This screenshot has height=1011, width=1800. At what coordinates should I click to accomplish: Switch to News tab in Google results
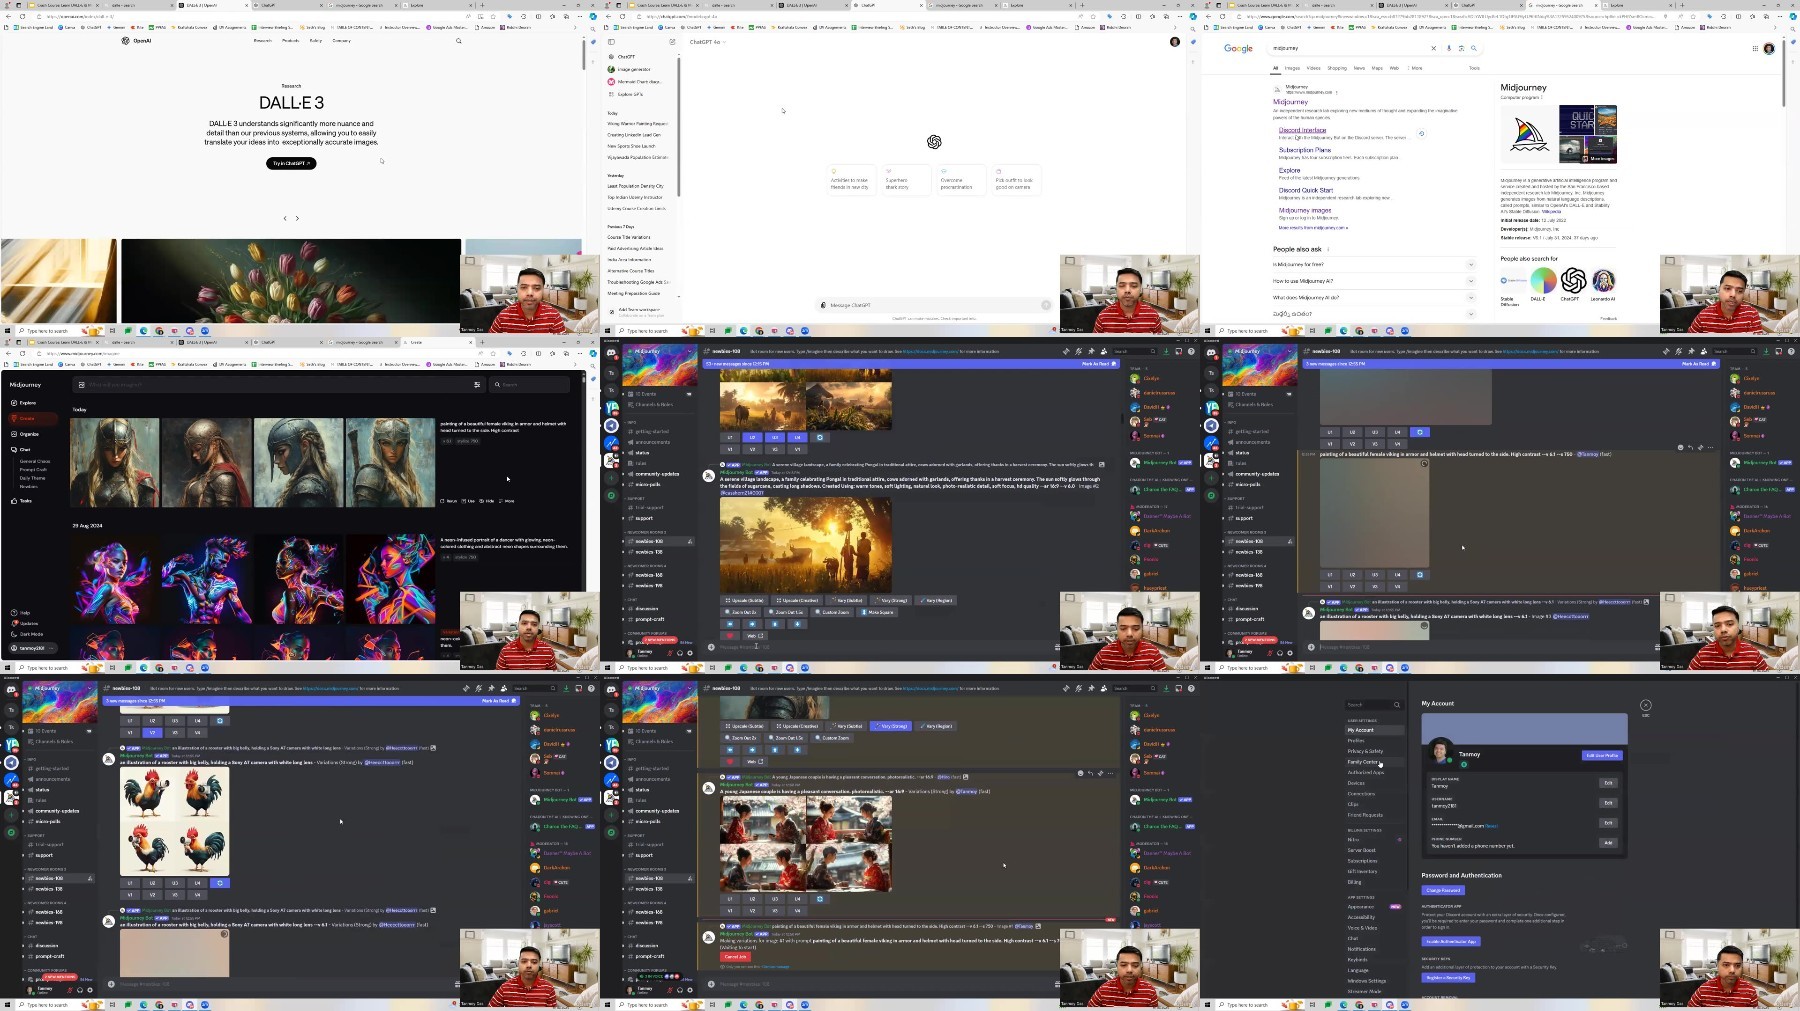1359,68
